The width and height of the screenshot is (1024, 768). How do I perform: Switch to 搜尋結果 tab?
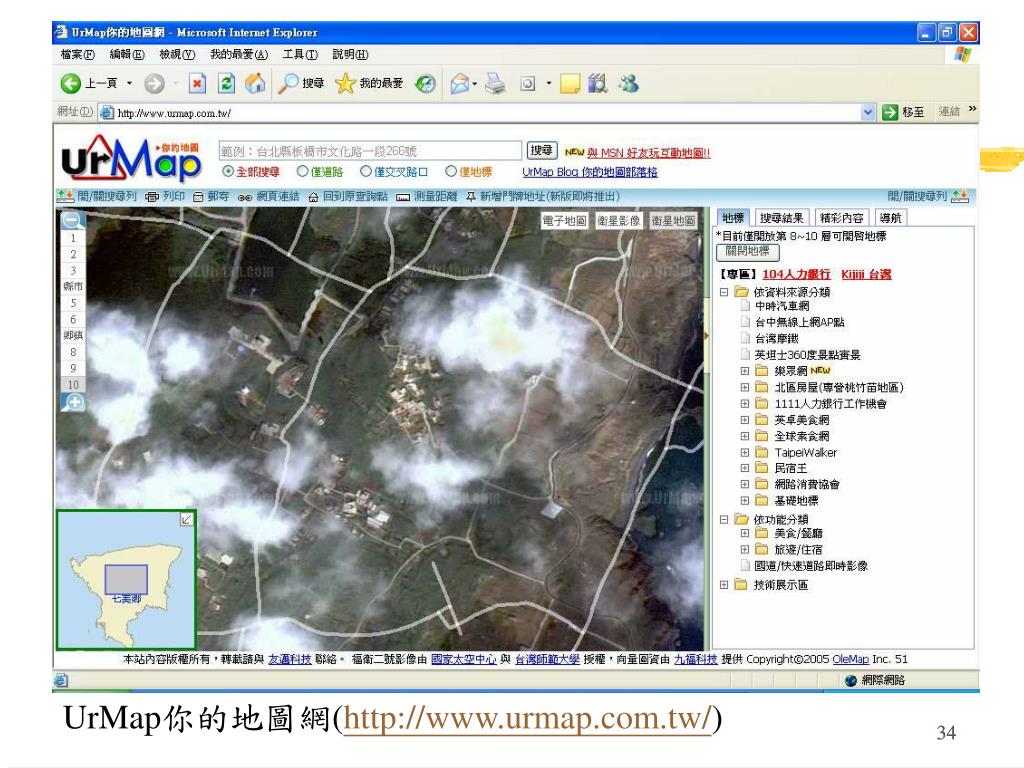782,218
